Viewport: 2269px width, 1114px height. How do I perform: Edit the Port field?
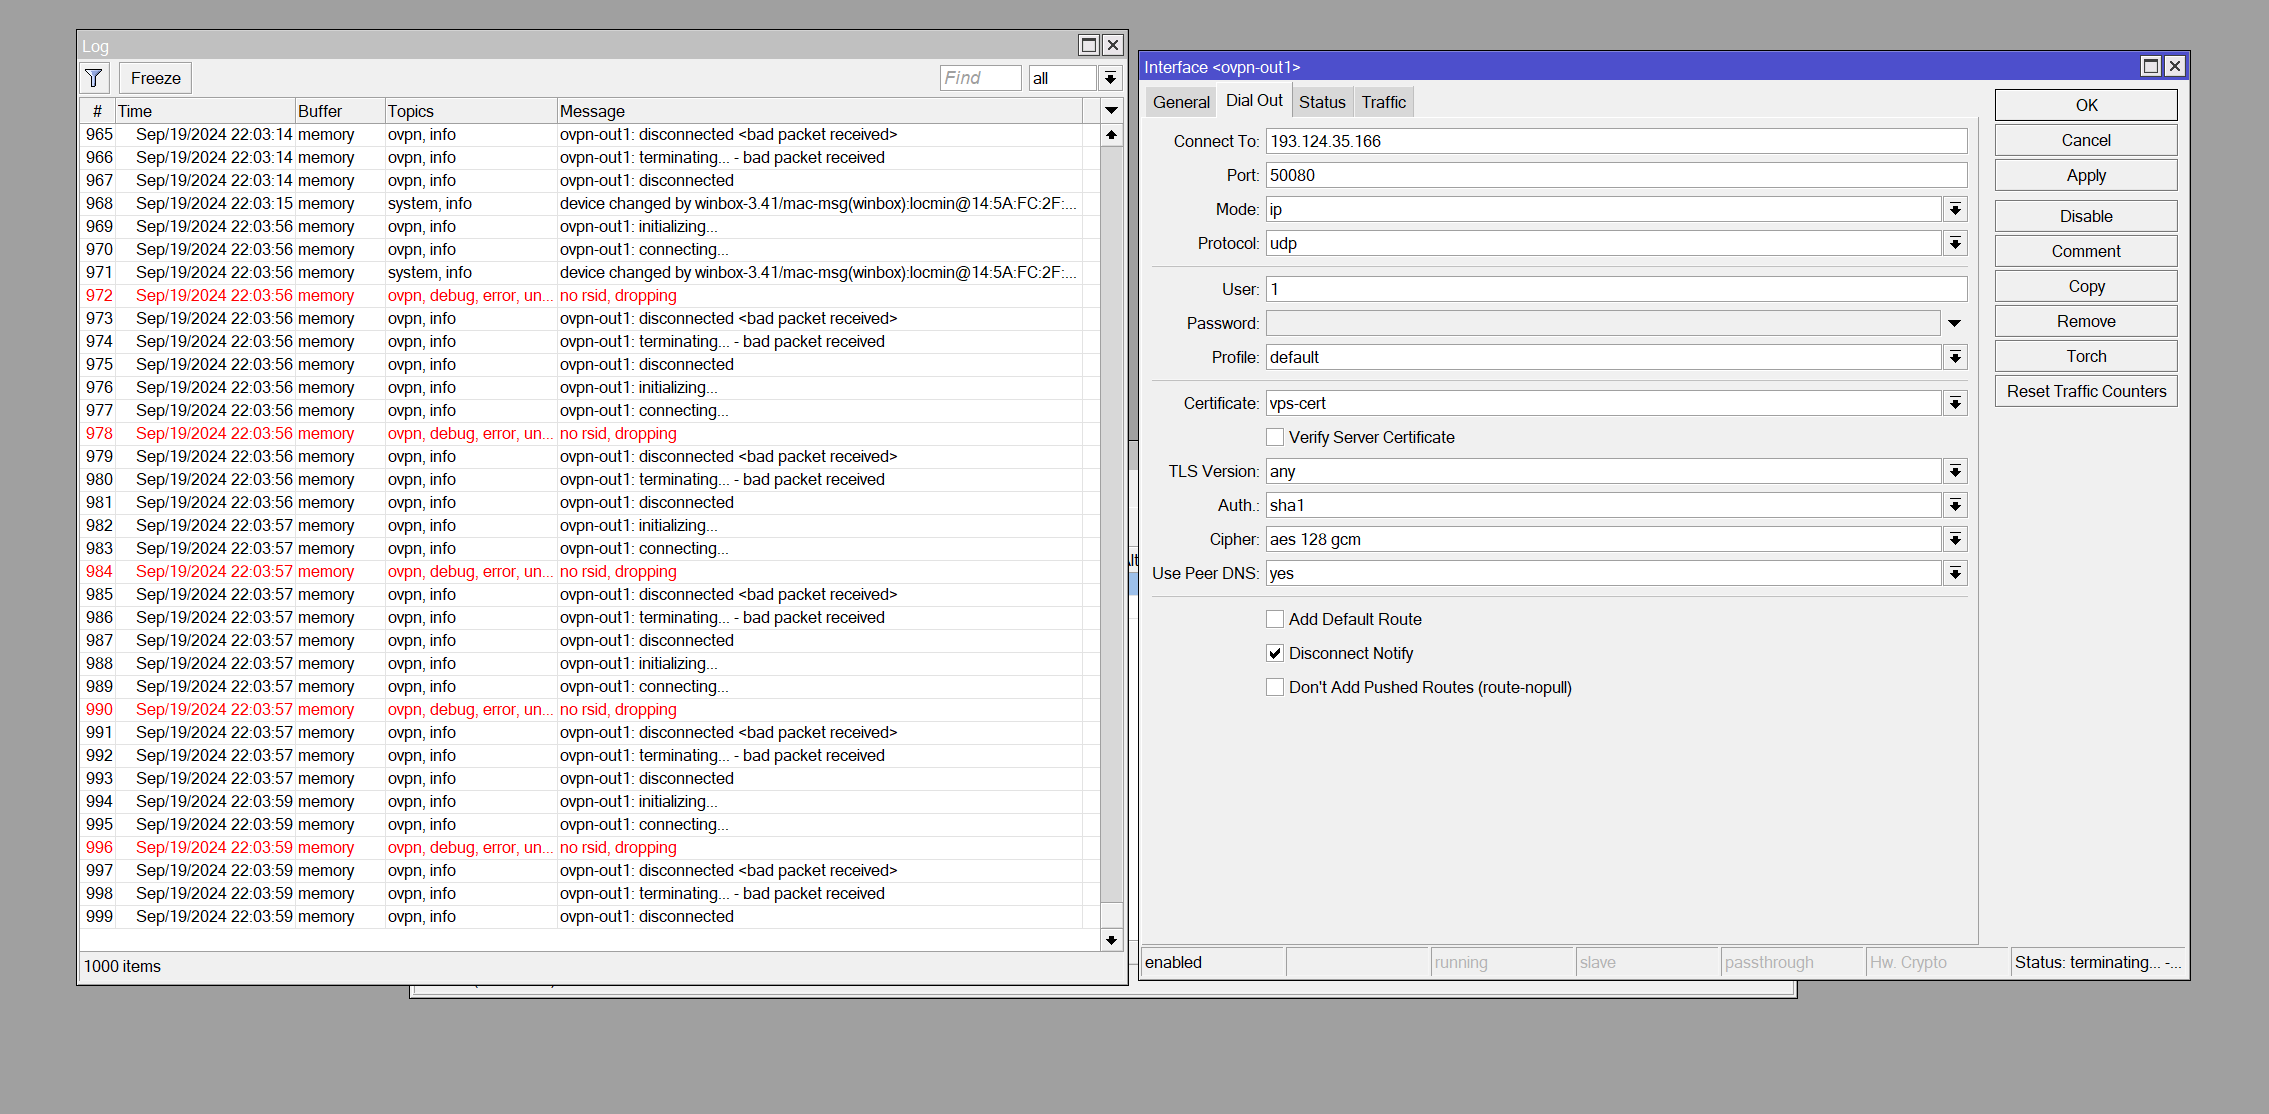coord(1616,175)
